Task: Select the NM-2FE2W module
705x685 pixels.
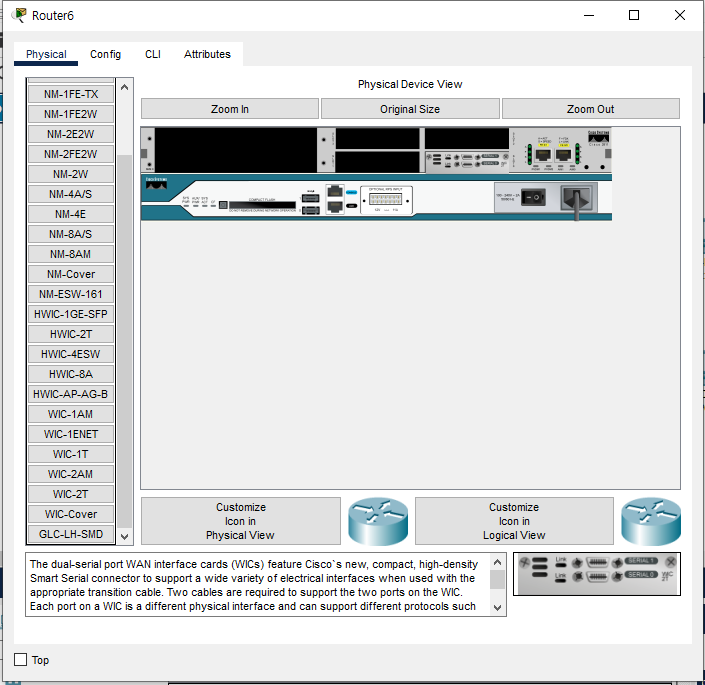Action: (71, 154)
